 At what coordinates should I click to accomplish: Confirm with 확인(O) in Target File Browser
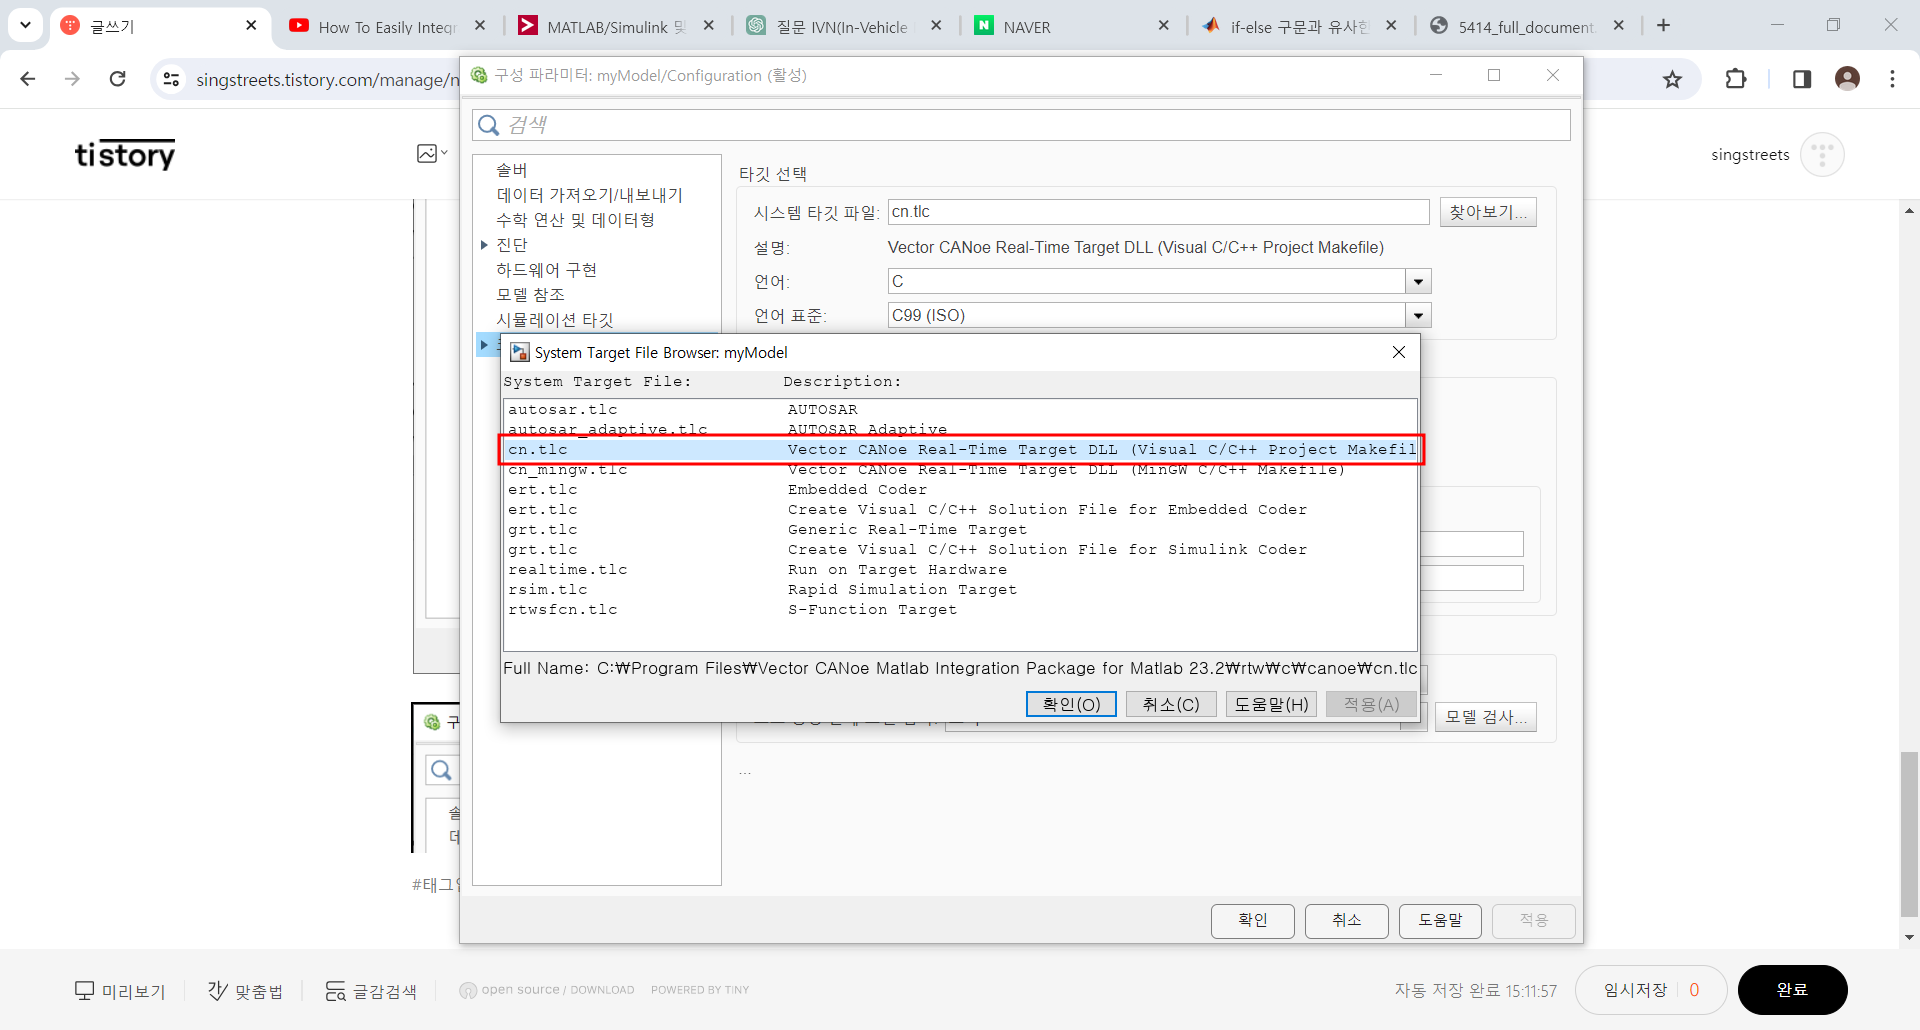(x=1071, y=704)
